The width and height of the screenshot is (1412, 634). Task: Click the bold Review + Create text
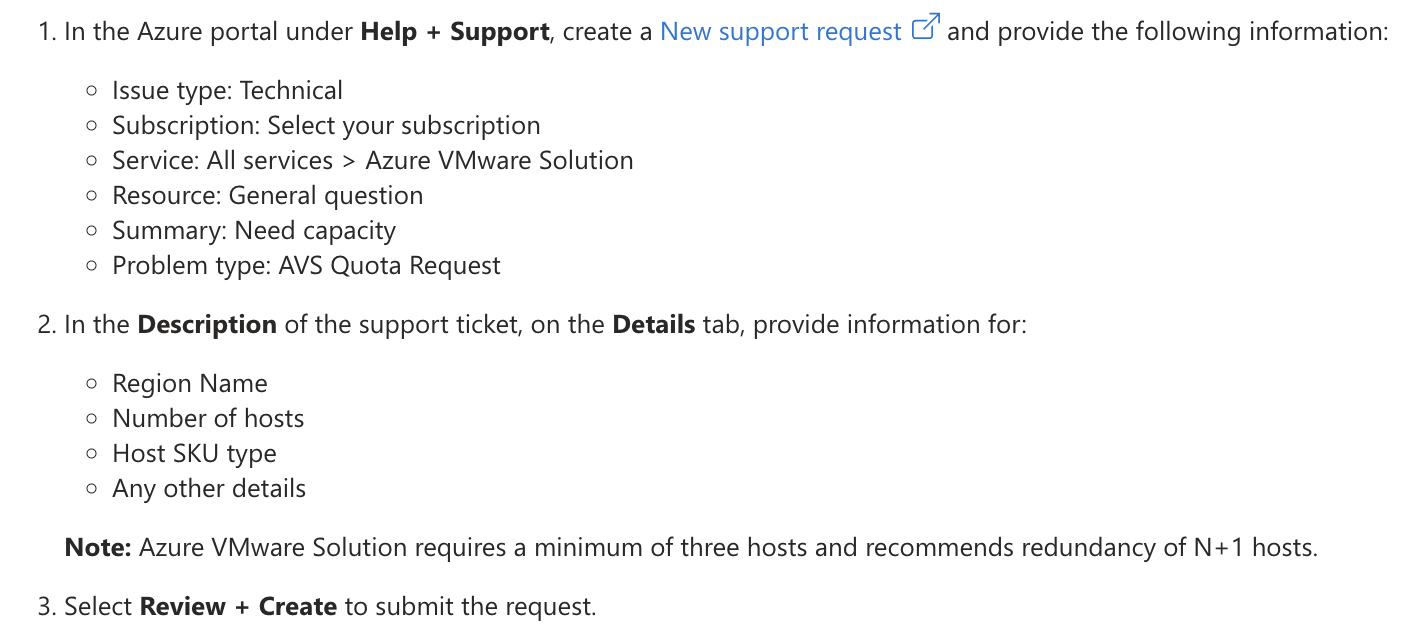click(238, 607)
